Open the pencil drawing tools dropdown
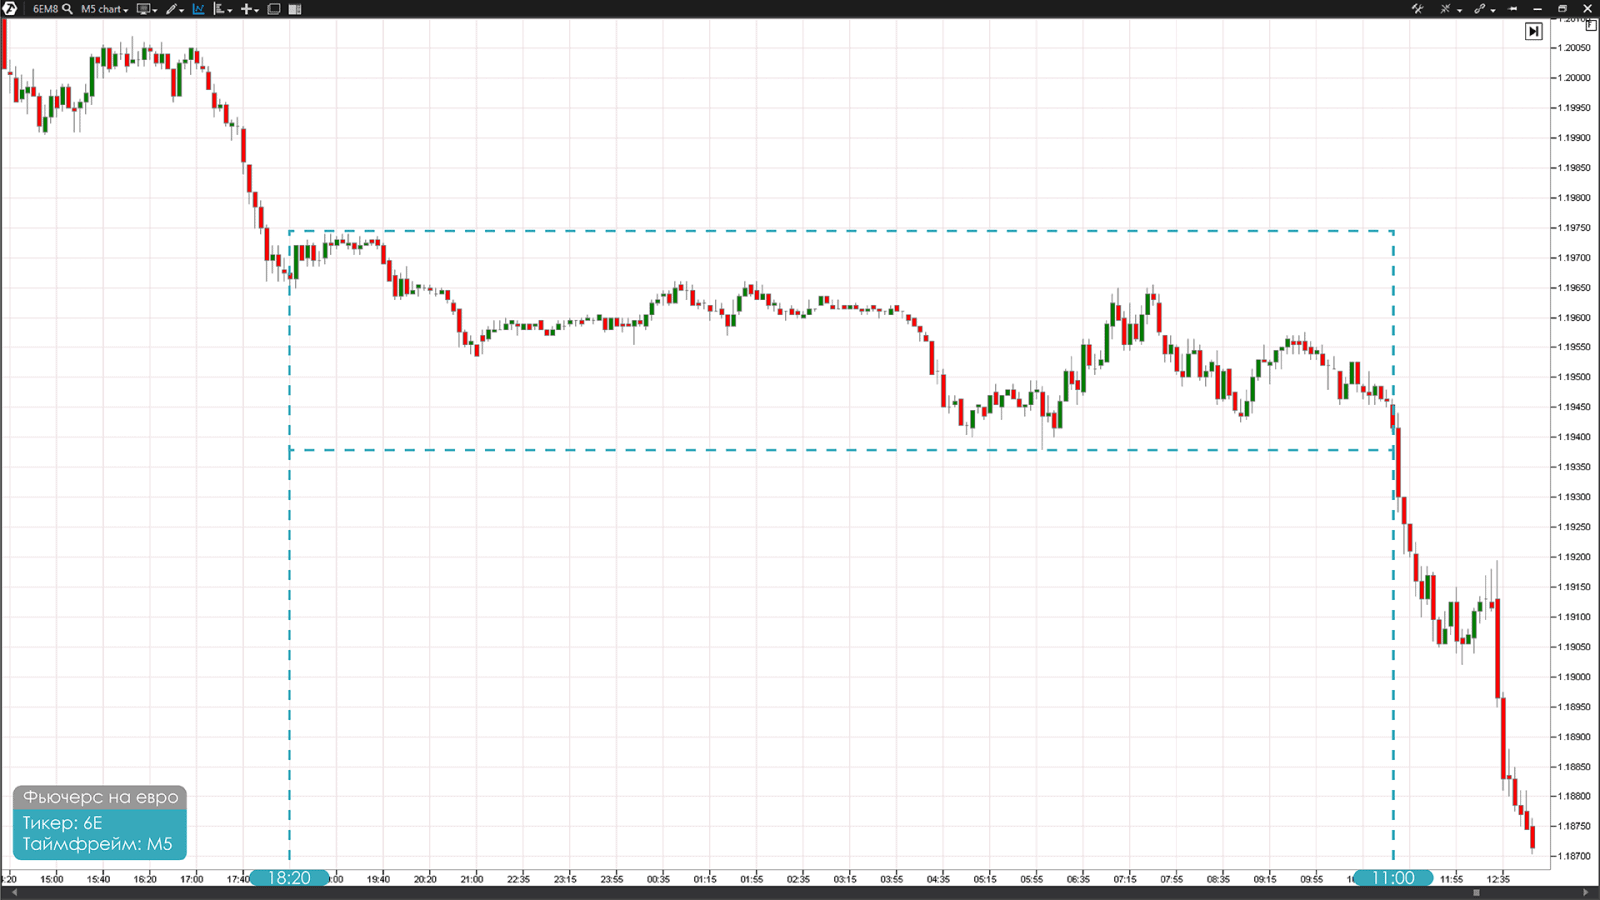1600x900 pixels. coord(174,9)
